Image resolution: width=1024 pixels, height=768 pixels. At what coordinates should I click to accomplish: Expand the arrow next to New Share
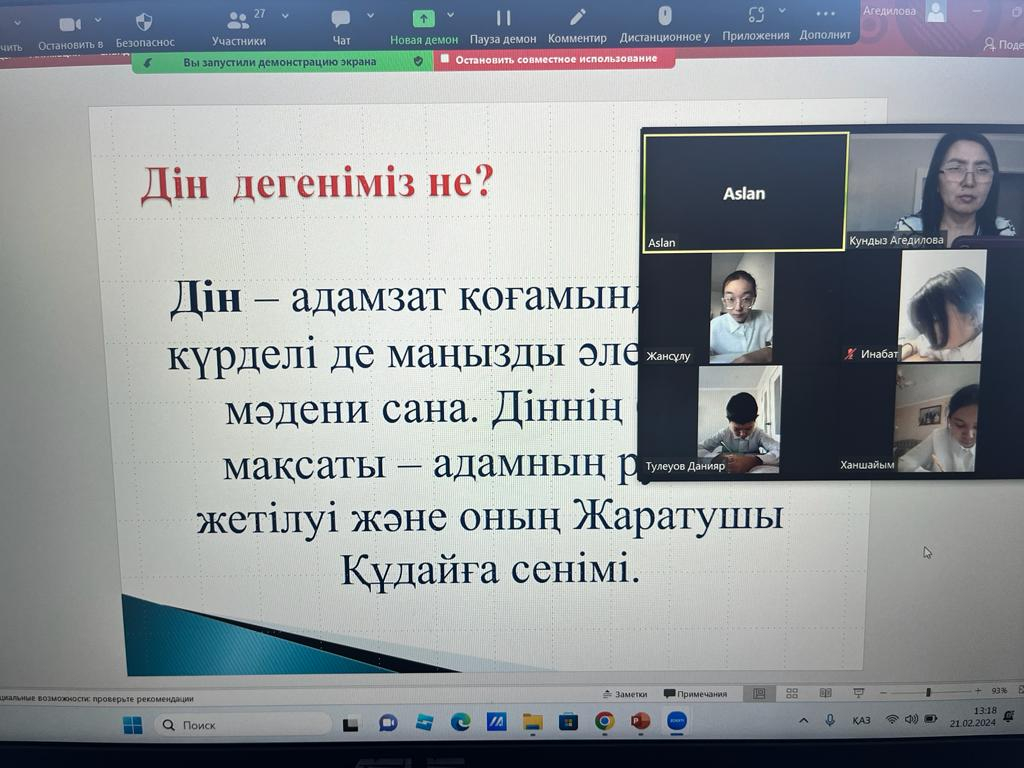(450, 15)
